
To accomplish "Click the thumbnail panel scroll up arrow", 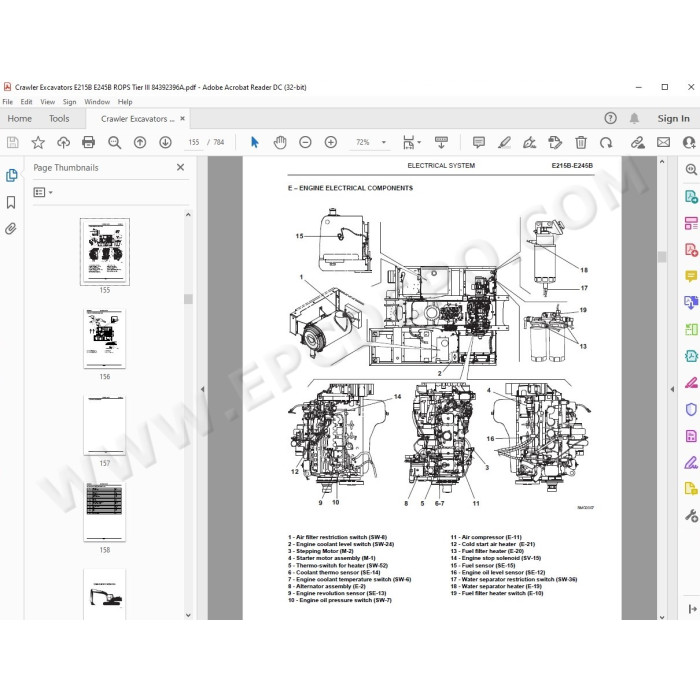I will [x=188, y=215].
